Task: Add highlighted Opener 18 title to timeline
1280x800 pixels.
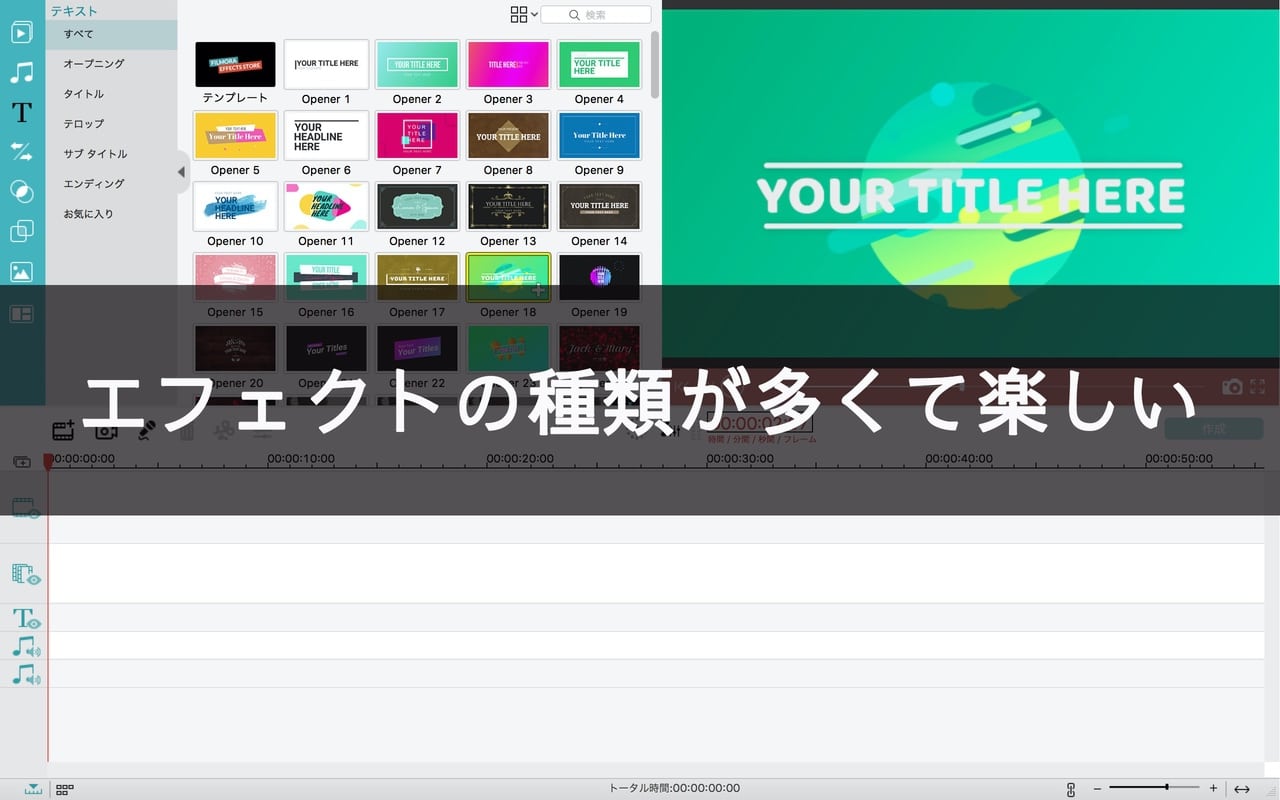Action: coord(539,290)
